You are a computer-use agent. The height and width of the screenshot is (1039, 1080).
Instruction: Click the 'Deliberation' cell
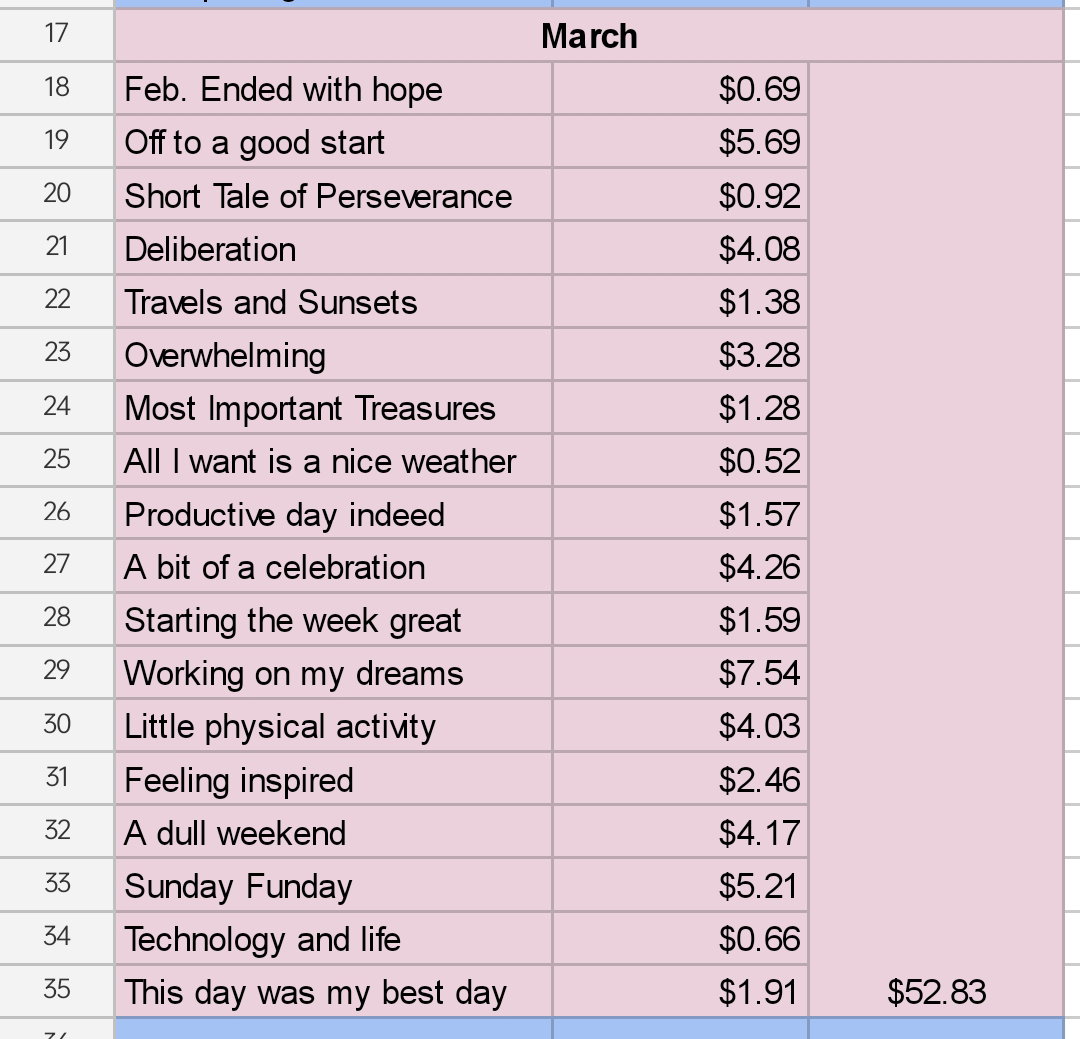click(x=333, y=248)
